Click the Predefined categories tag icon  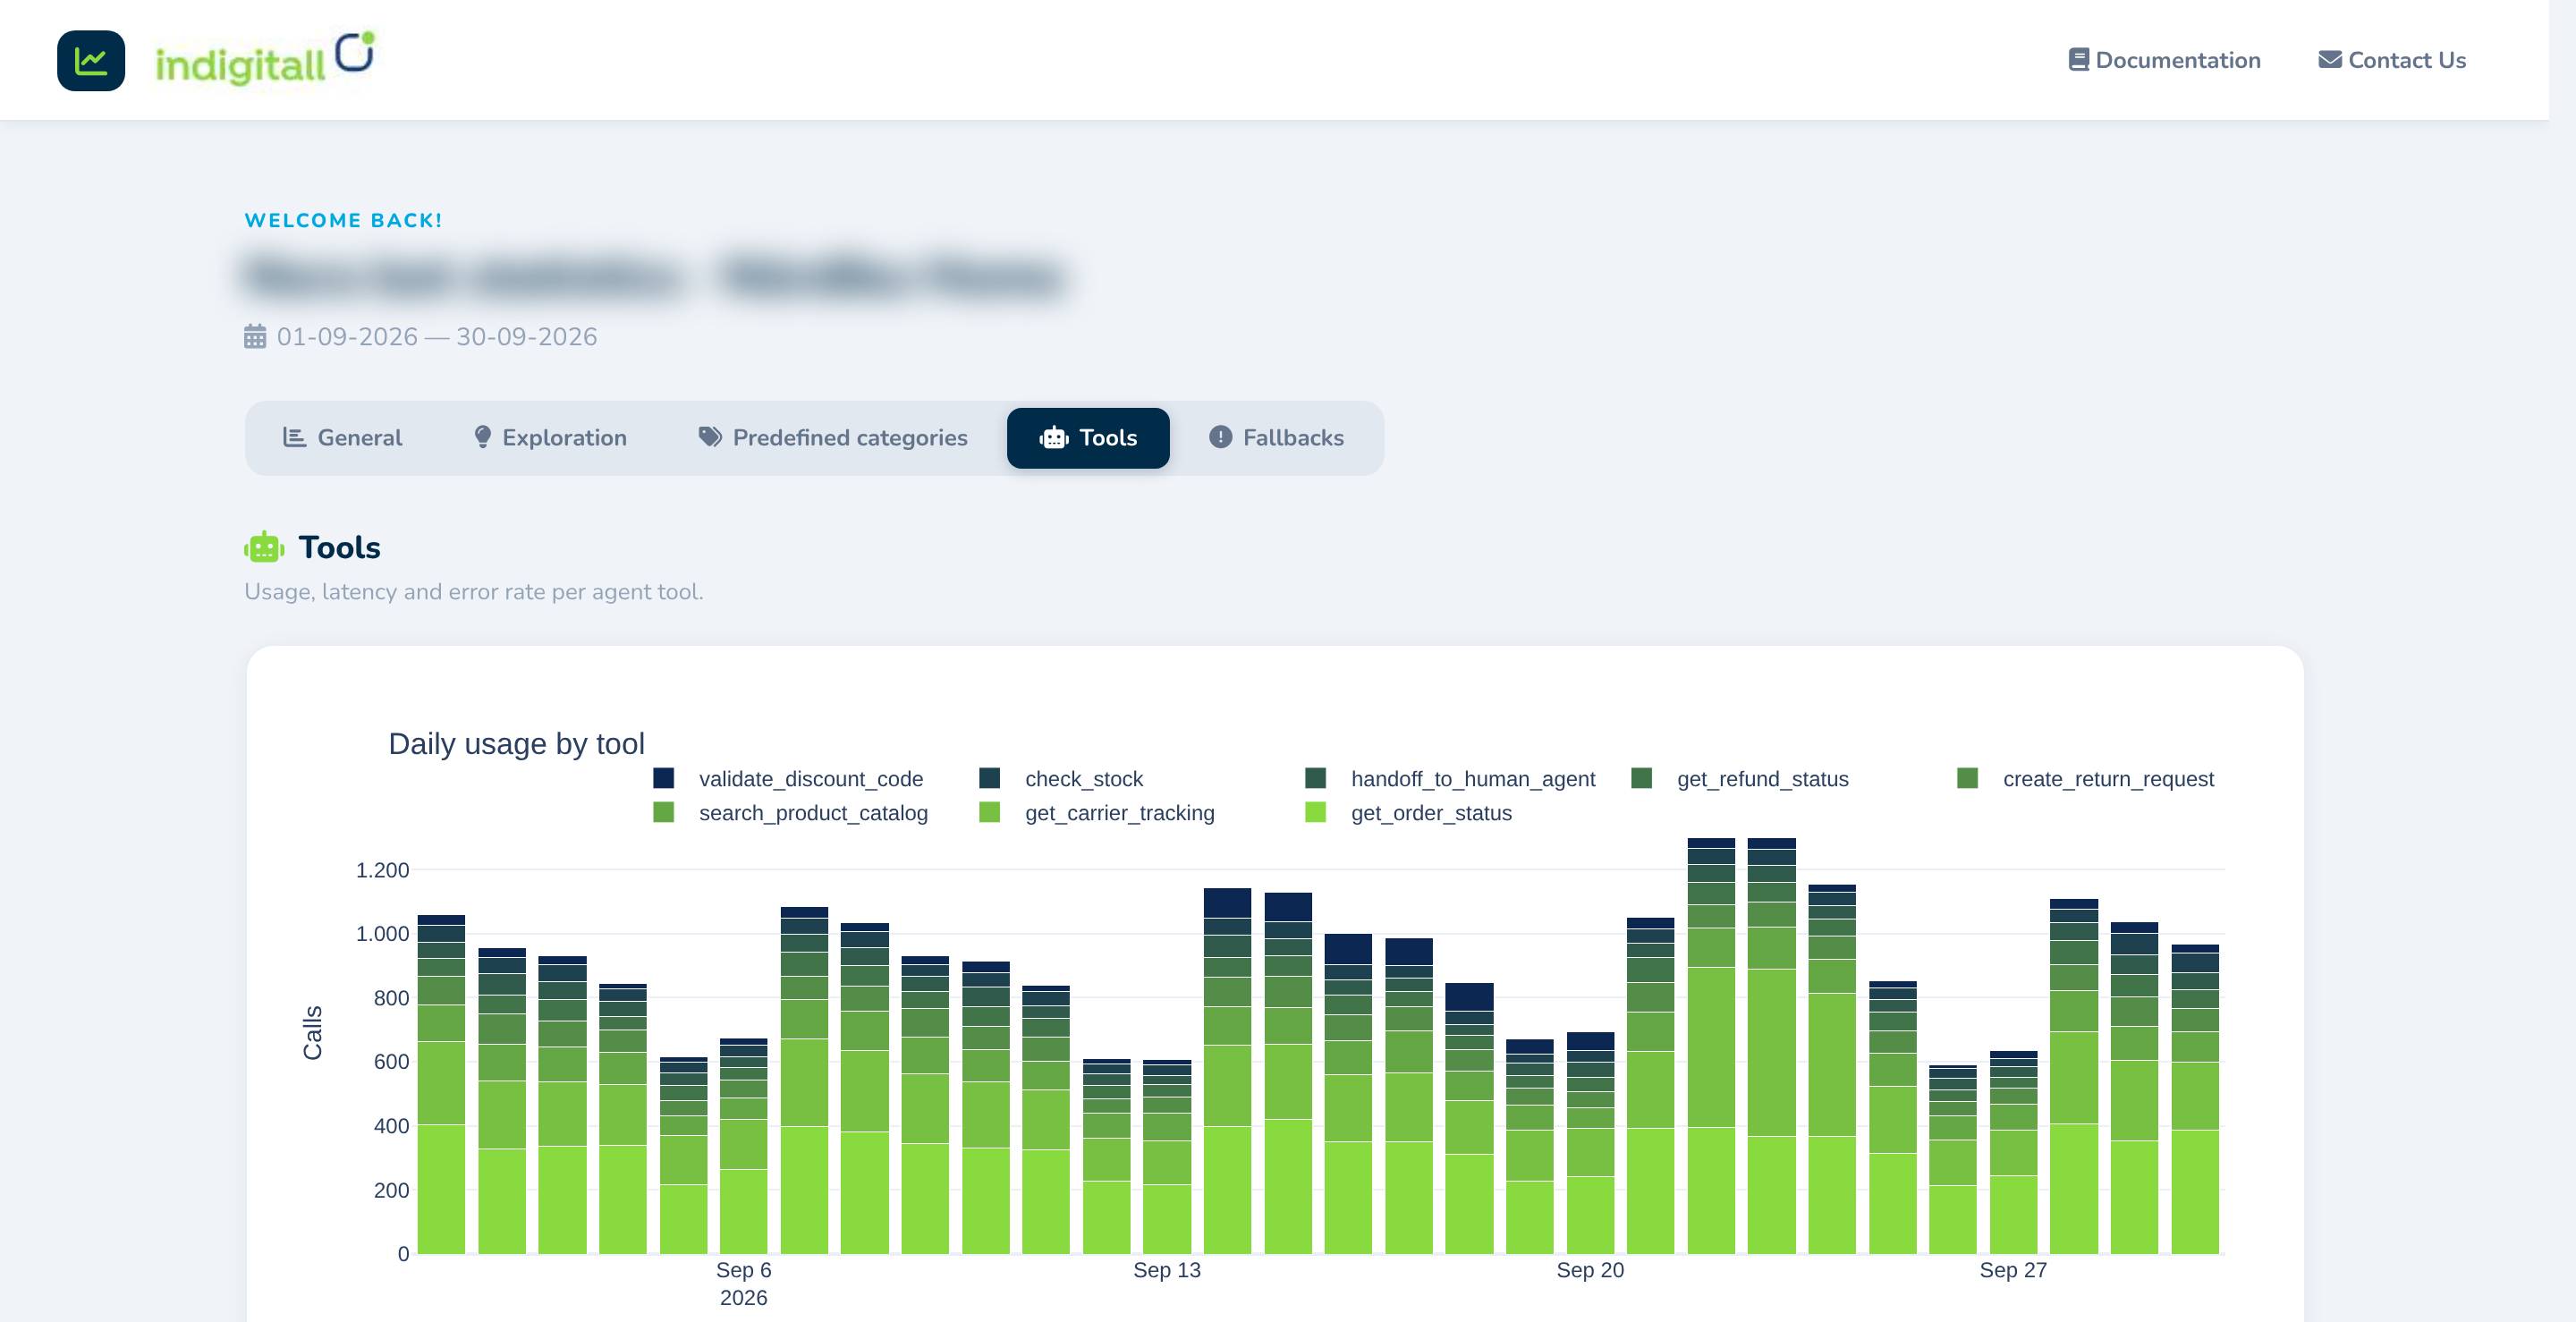(x=710, y=438)
